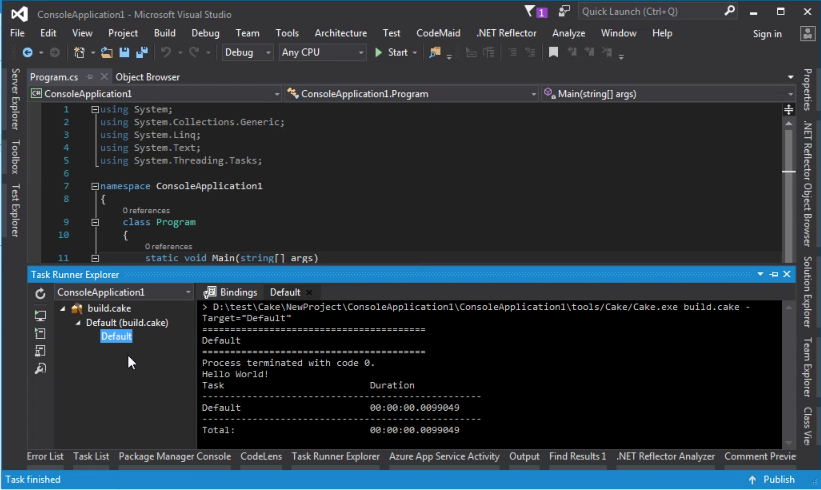Open the Any CPU platform dropdown
The height and width of the screenshot is (490, 821).
point(322,52)
